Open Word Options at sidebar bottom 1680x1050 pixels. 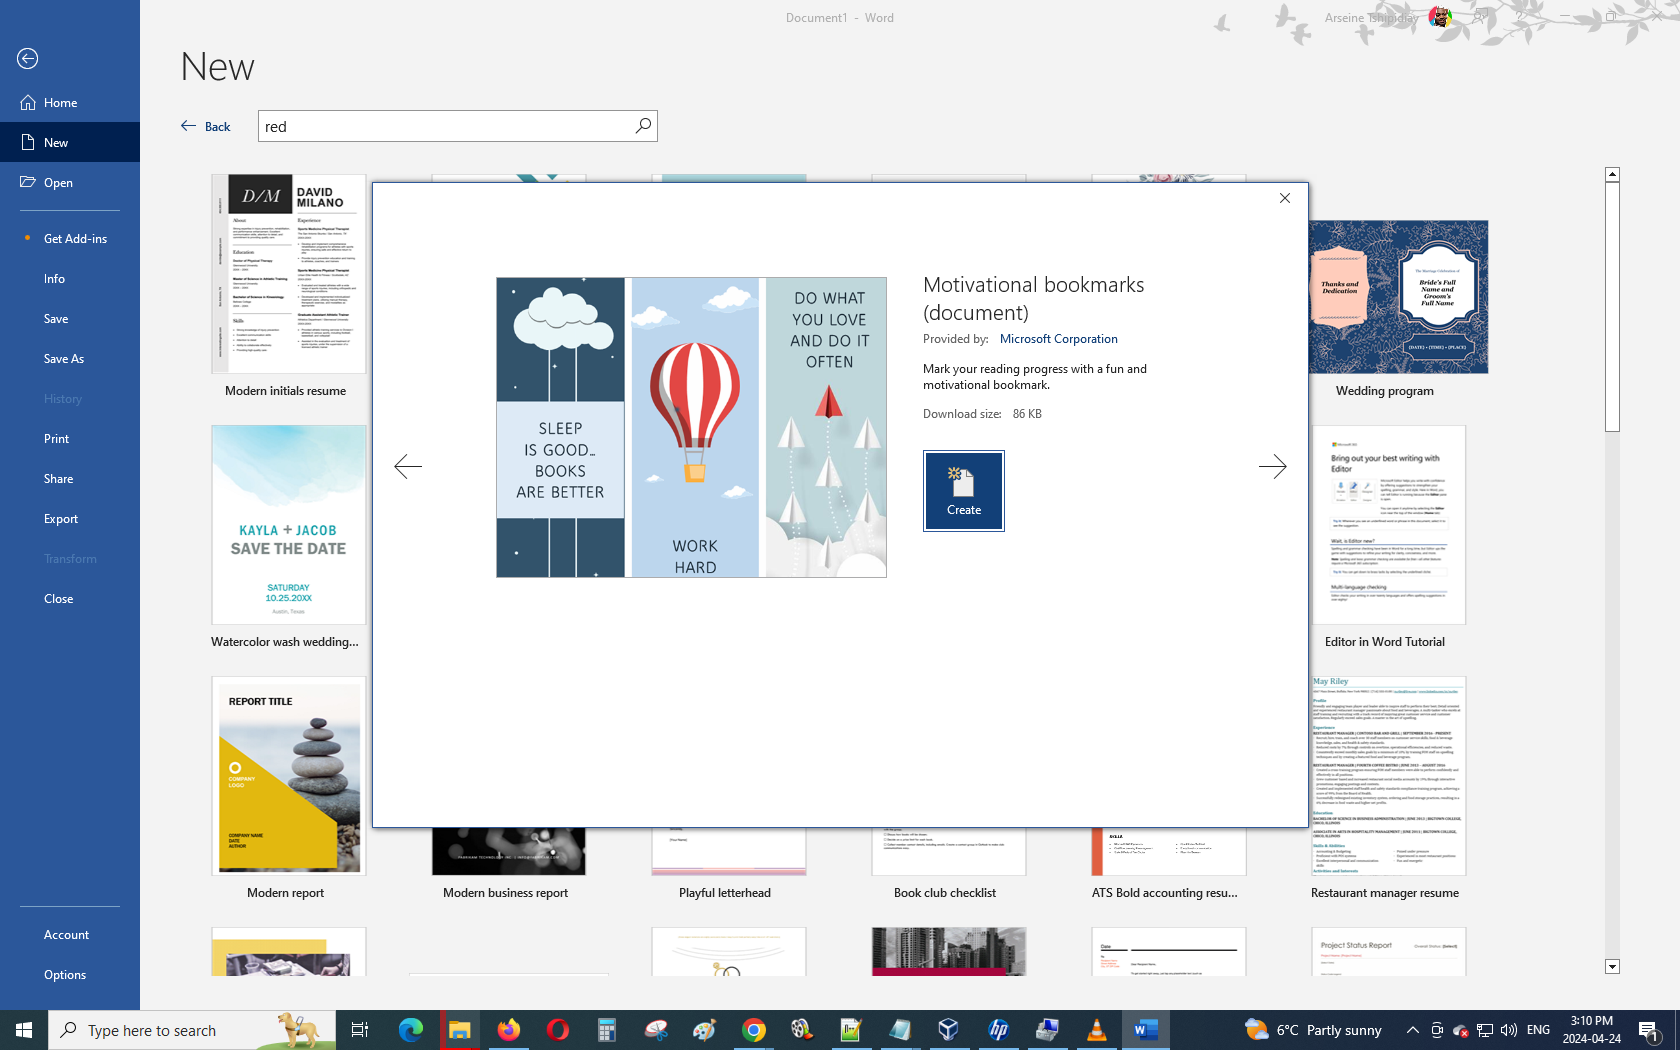point(65,975)
